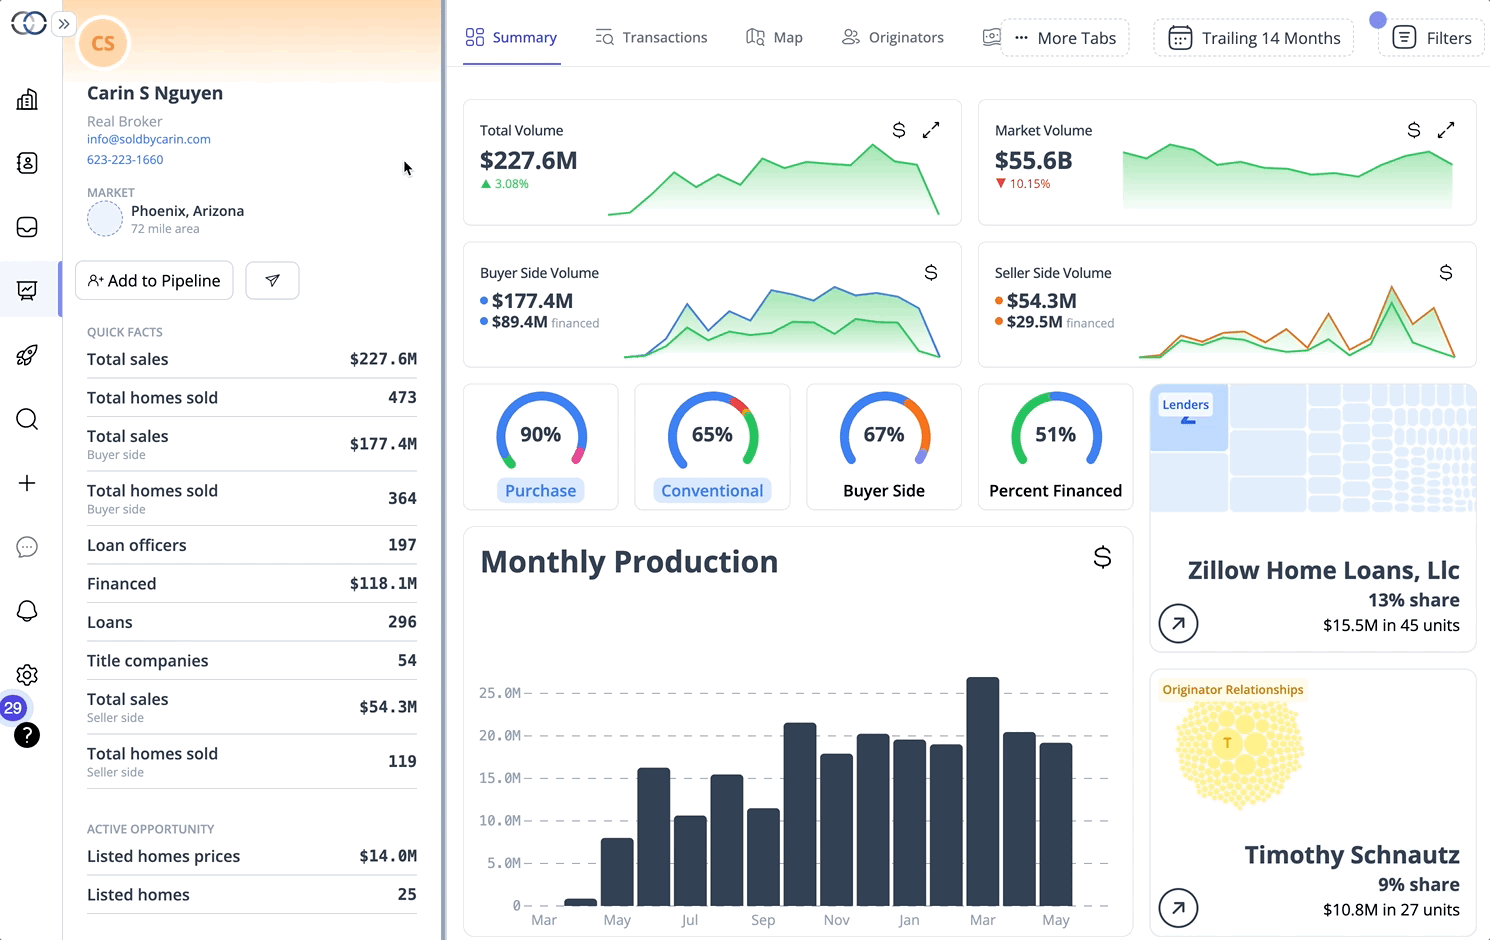The image size is (1490, 940).
Task: Switch to the Transactions tab
Action: pyautogui.click(x=652, y=37)
